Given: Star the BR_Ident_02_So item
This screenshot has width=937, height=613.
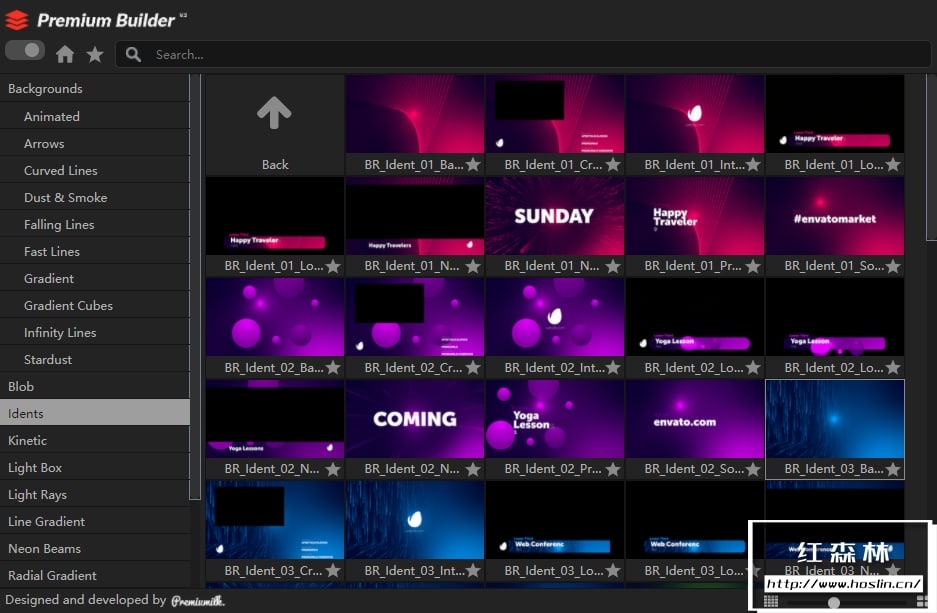Looking at the screenshot, I should [x=753, y=469].
